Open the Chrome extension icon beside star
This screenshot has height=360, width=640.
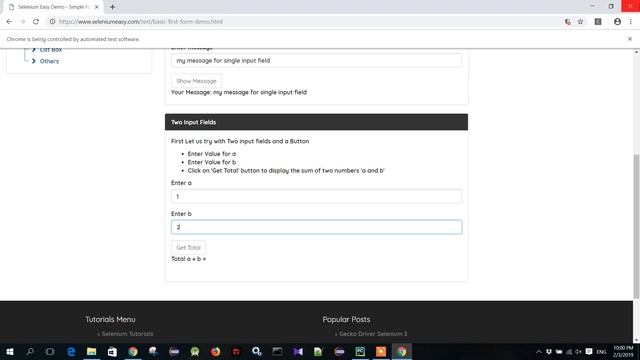[598, 22]
